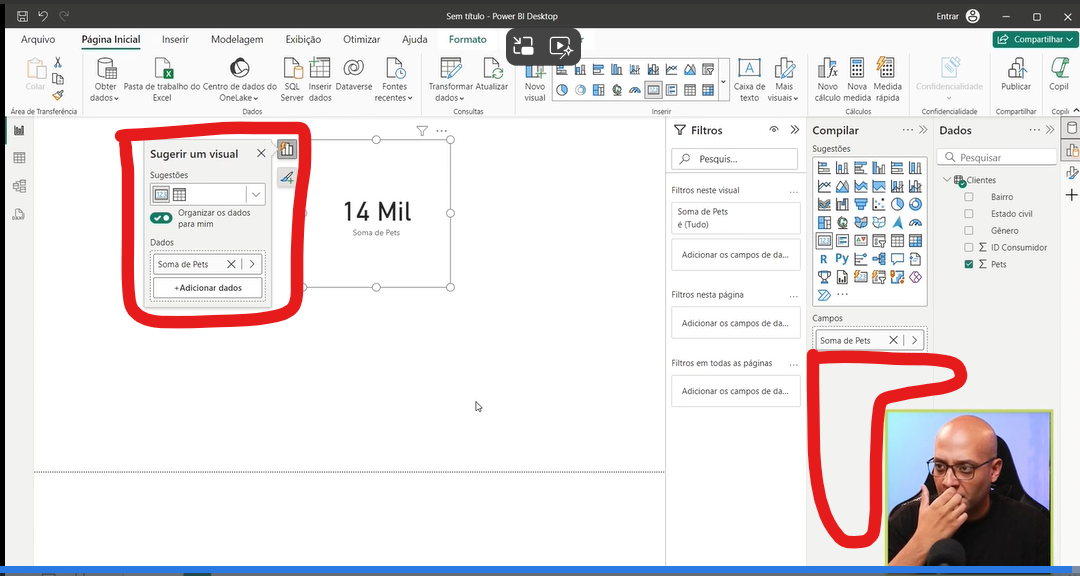
Task: Open Power Automate visual in Compilar
Action: (x=824, y=296)
